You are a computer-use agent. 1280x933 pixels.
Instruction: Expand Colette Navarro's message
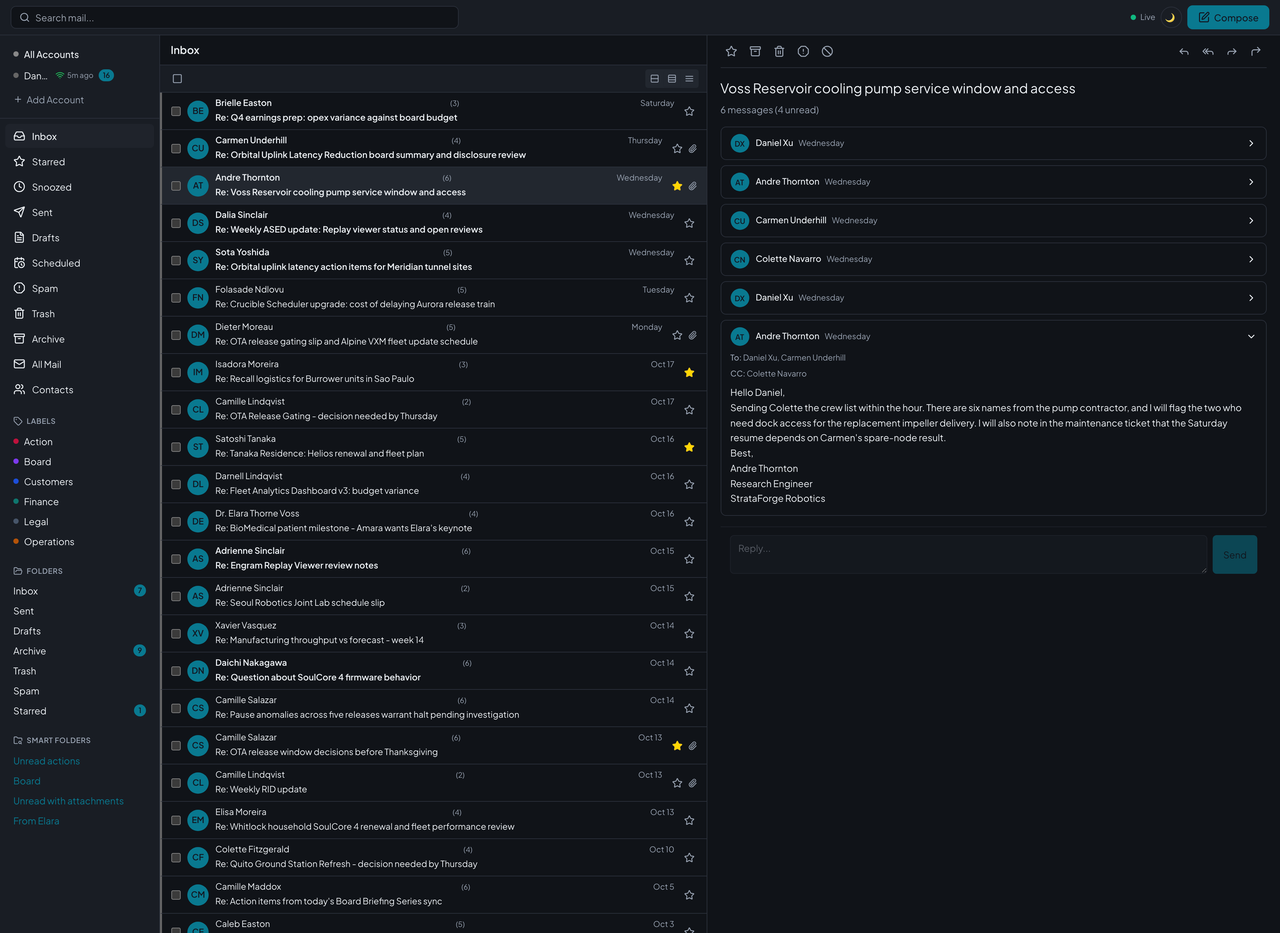click(993, 259)
